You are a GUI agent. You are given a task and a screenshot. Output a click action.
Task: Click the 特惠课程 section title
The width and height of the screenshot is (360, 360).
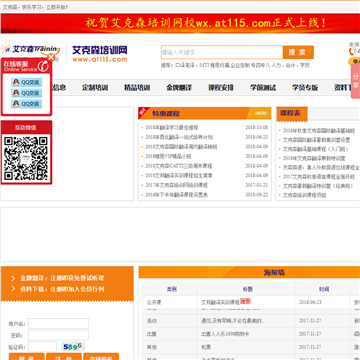pyautogui.click(x=166, y=114)
